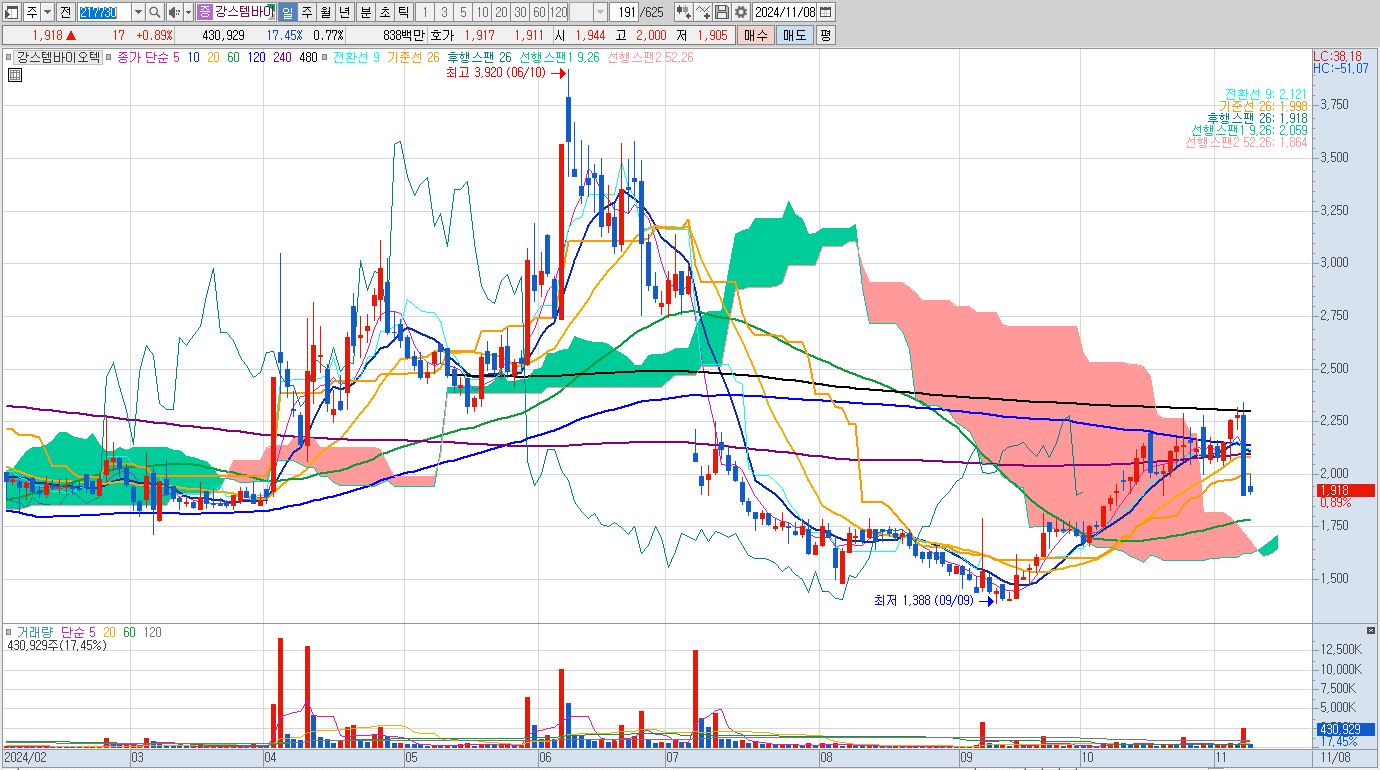Click the speaker sound icon

click(174, 12)
